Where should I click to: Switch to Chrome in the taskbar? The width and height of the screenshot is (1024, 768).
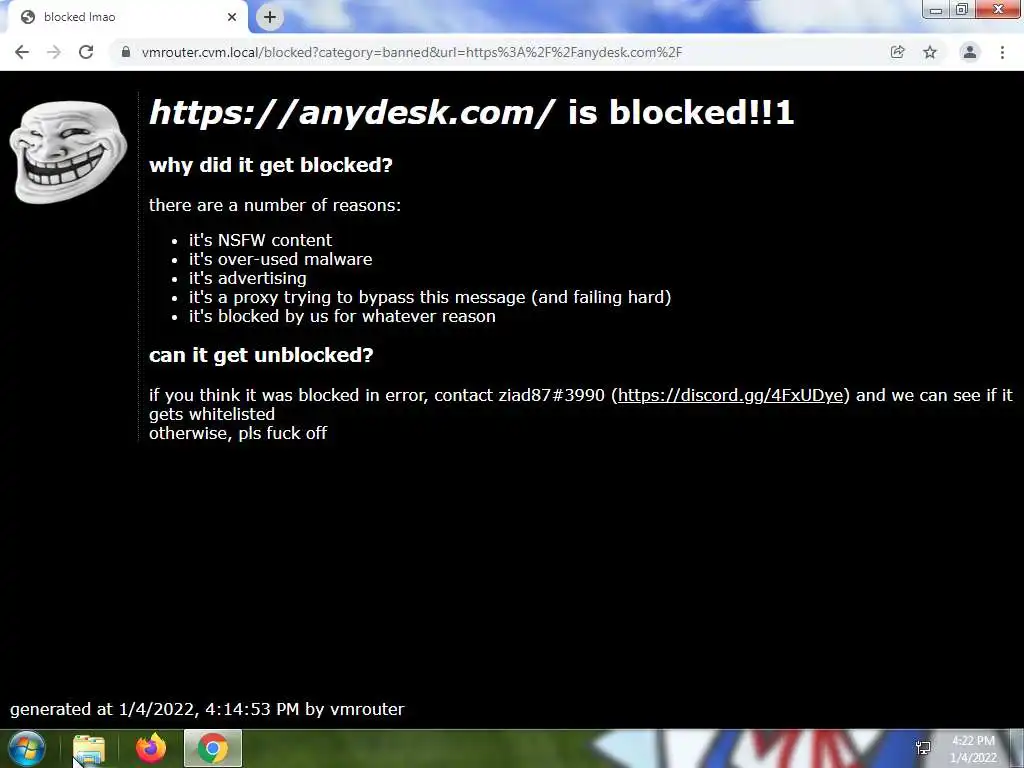pyautogui.click(x=213, y=748)
